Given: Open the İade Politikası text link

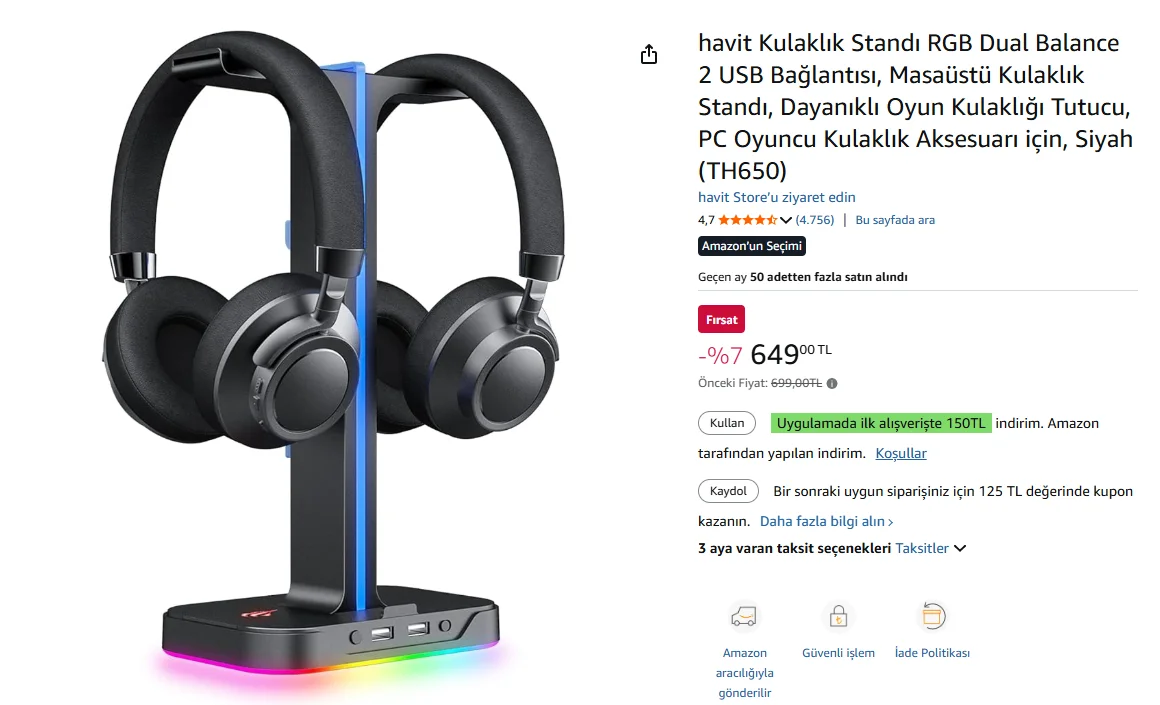Looking at the screenshot, I should [932, 653].
